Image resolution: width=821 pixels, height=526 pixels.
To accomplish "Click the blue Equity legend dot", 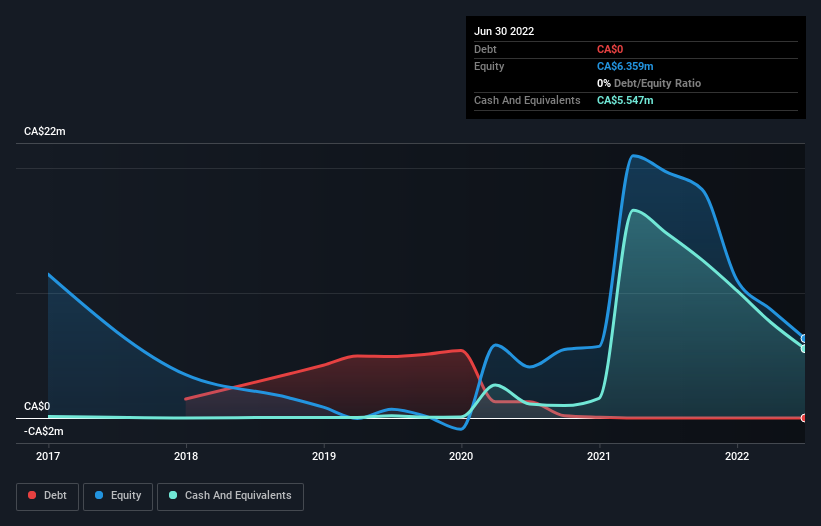I will coord(99,495).
